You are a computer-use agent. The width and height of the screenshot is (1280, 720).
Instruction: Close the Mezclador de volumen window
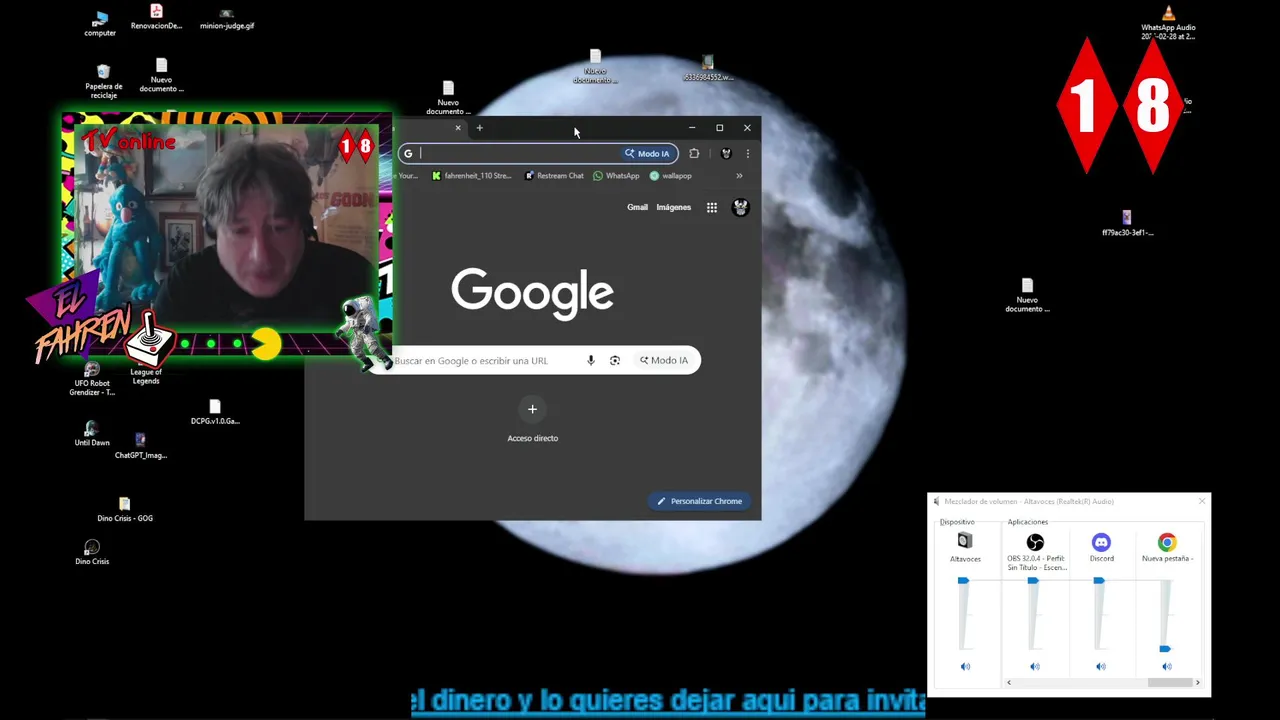pyautogui.click(x=1202, y=501)
